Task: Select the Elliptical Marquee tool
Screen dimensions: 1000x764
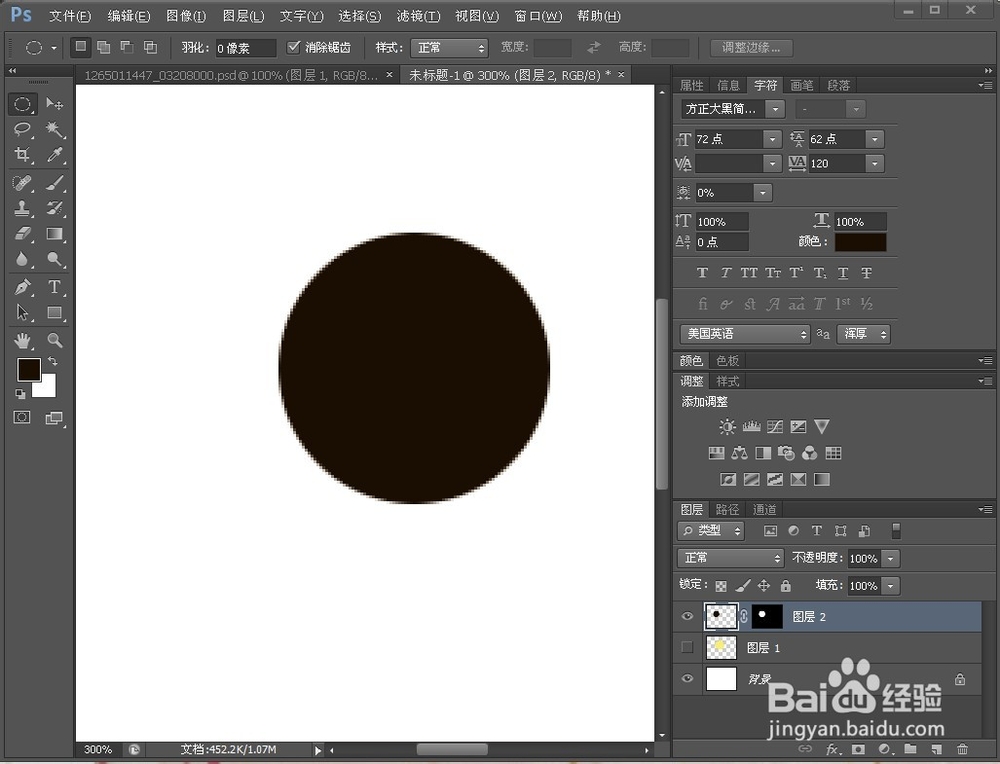Action: coord(22,104)
